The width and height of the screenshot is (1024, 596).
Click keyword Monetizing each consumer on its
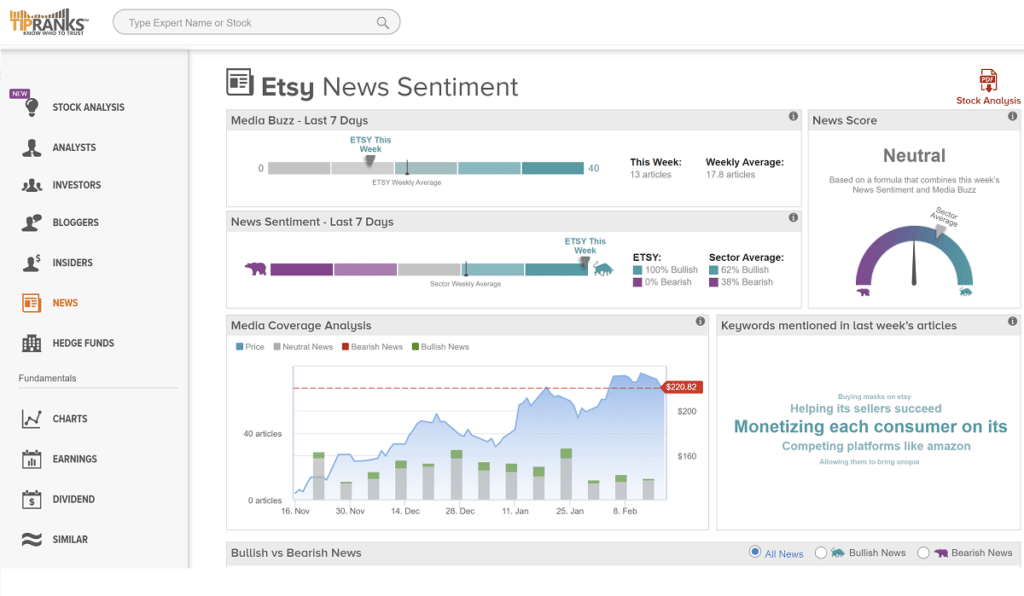871,427
